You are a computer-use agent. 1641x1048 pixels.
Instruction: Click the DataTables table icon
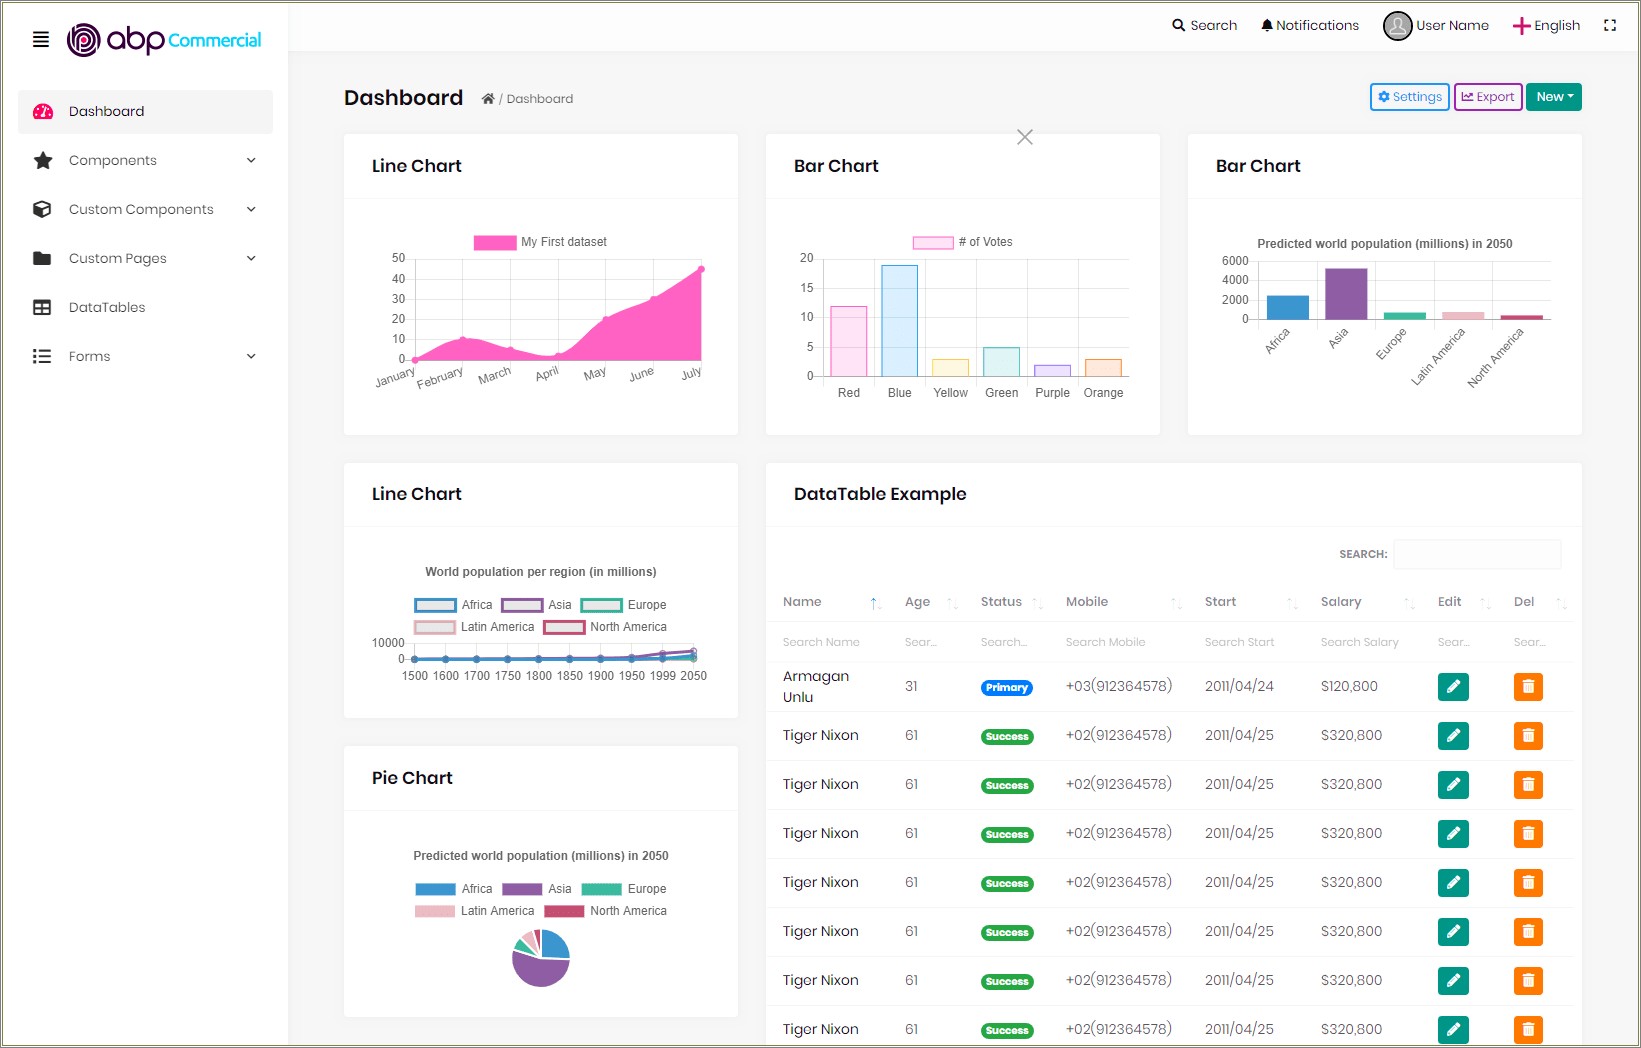click(42, 308)
